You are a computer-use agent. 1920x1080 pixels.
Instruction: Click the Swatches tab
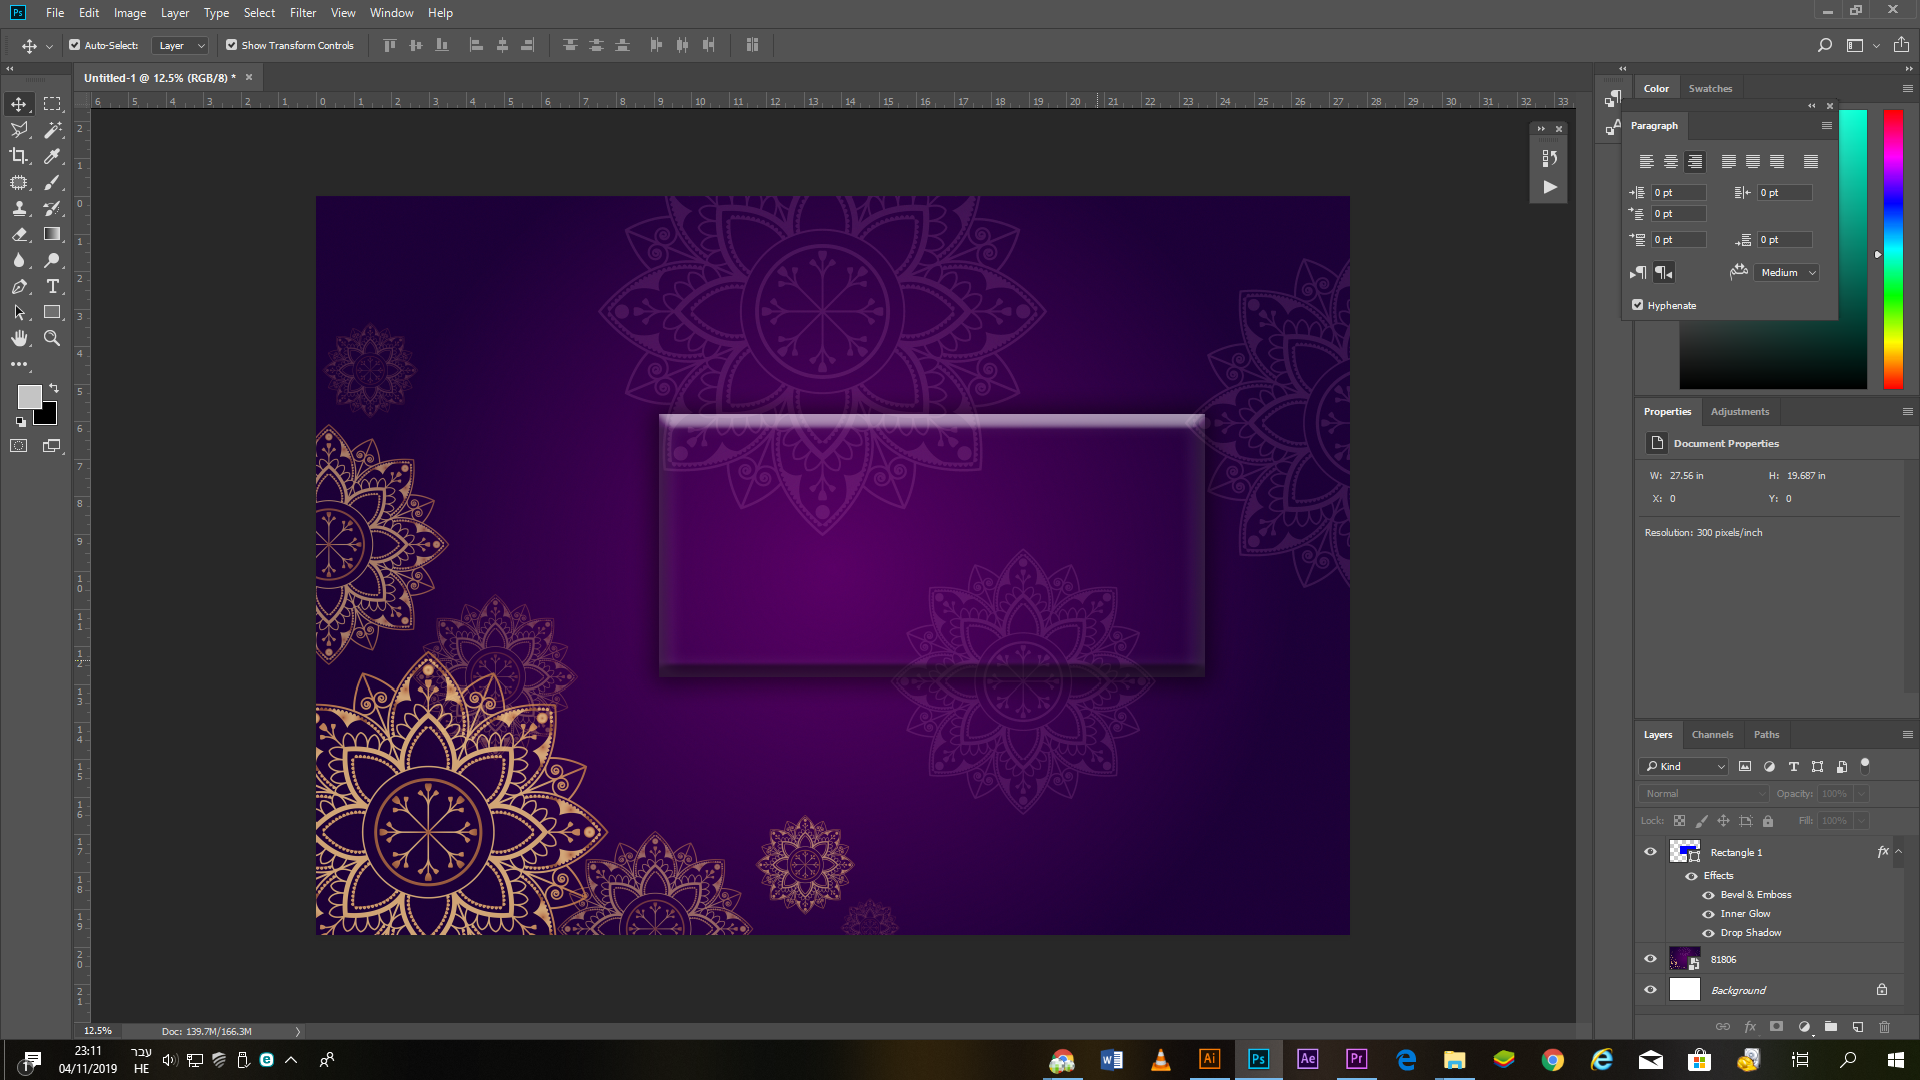click(1710, 88)
